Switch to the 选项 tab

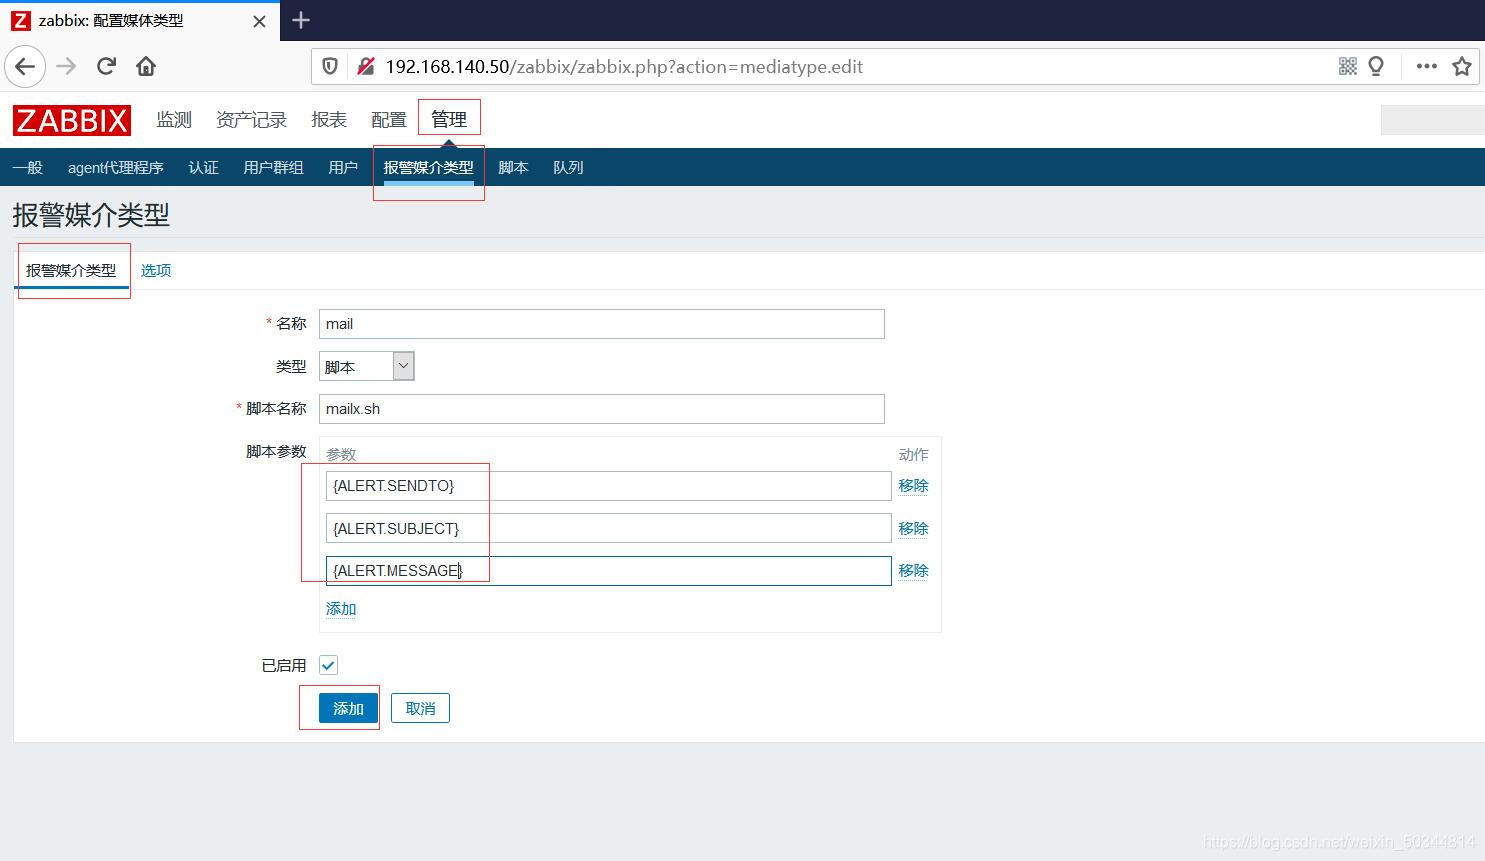coord(156,270)
